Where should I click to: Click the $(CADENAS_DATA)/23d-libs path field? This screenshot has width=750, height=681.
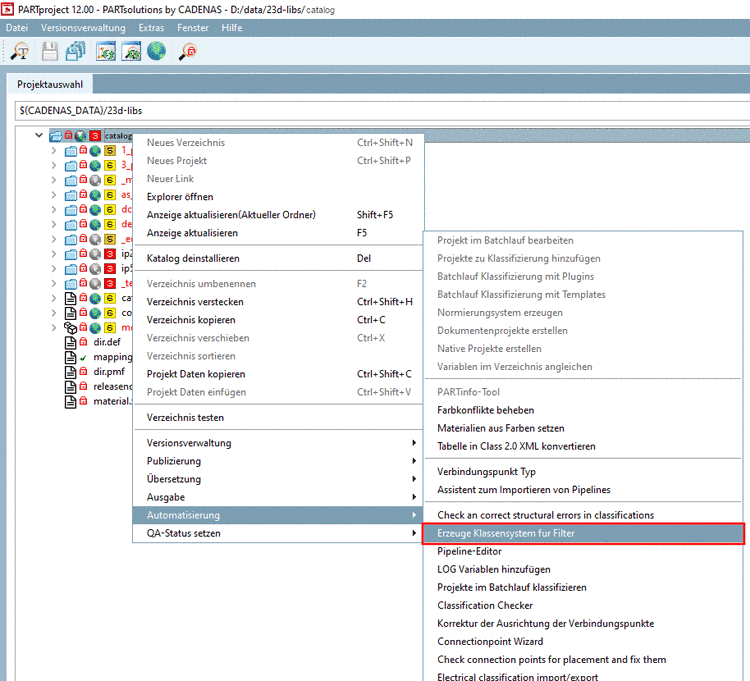pyautogui.click(x=382, y=111)
